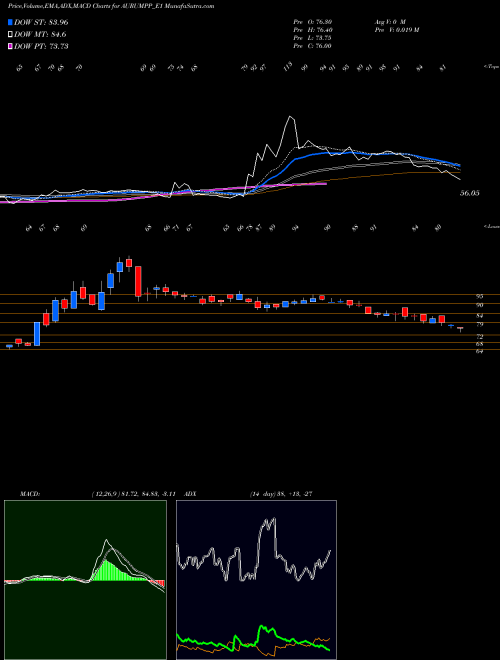Select the 'DOW MT: 84.6' legend text

(40, 35)
